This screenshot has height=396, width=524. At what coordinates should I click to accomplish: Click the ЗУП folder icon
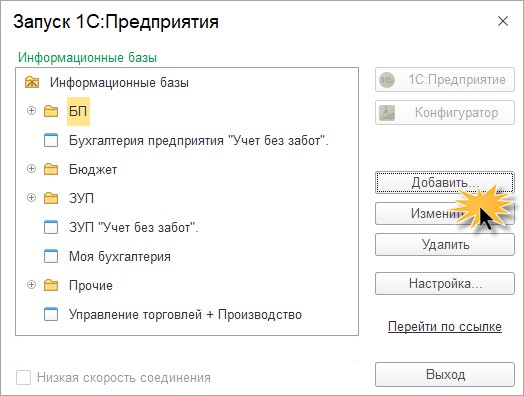pos(51,198)
